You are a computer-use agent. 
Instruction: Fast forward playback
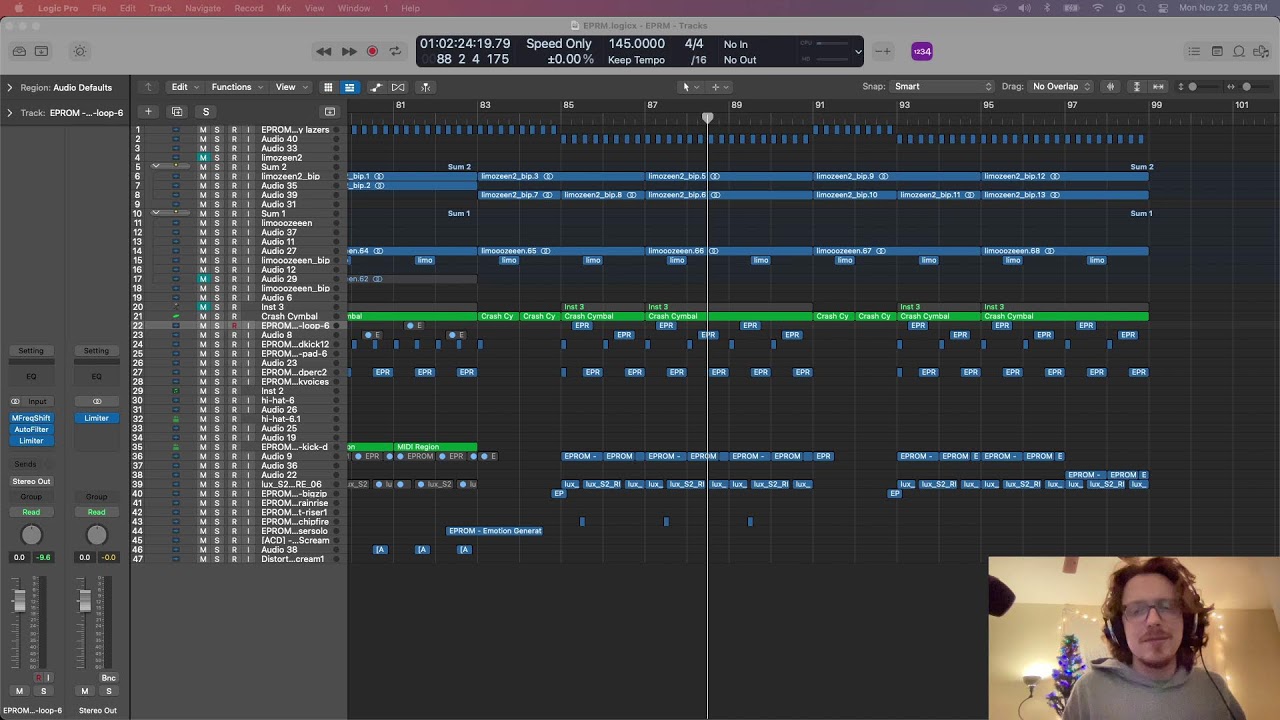(x=349, y=51)
